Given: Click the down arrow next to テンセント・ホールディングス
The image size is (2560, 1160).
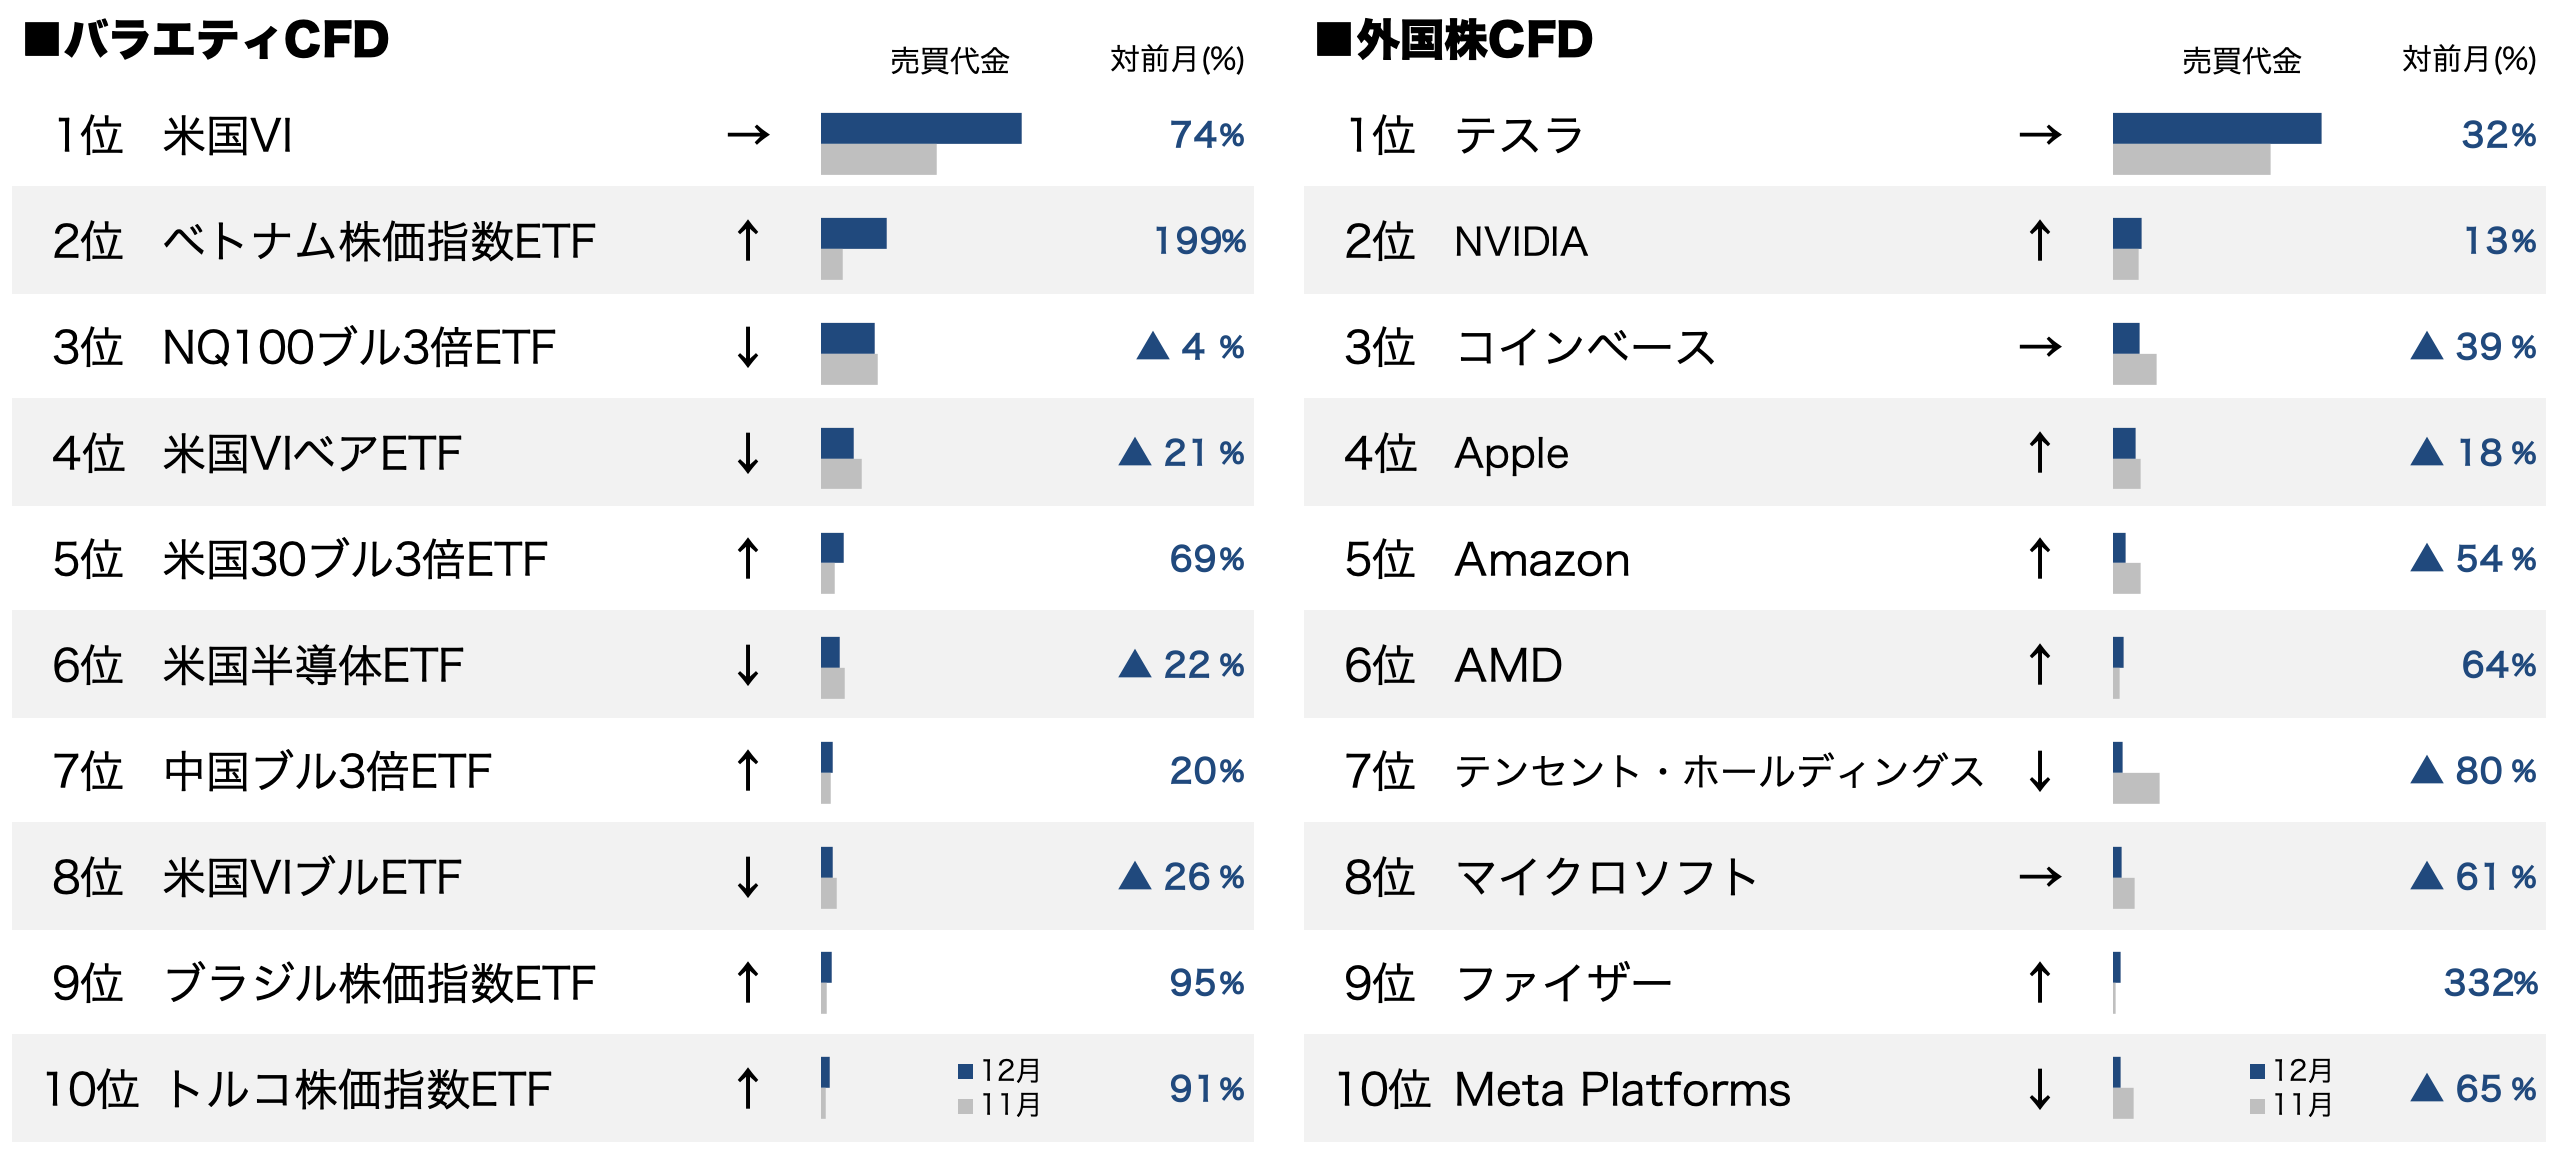Looking at the screenshot, I should [x=2040, y=771].
